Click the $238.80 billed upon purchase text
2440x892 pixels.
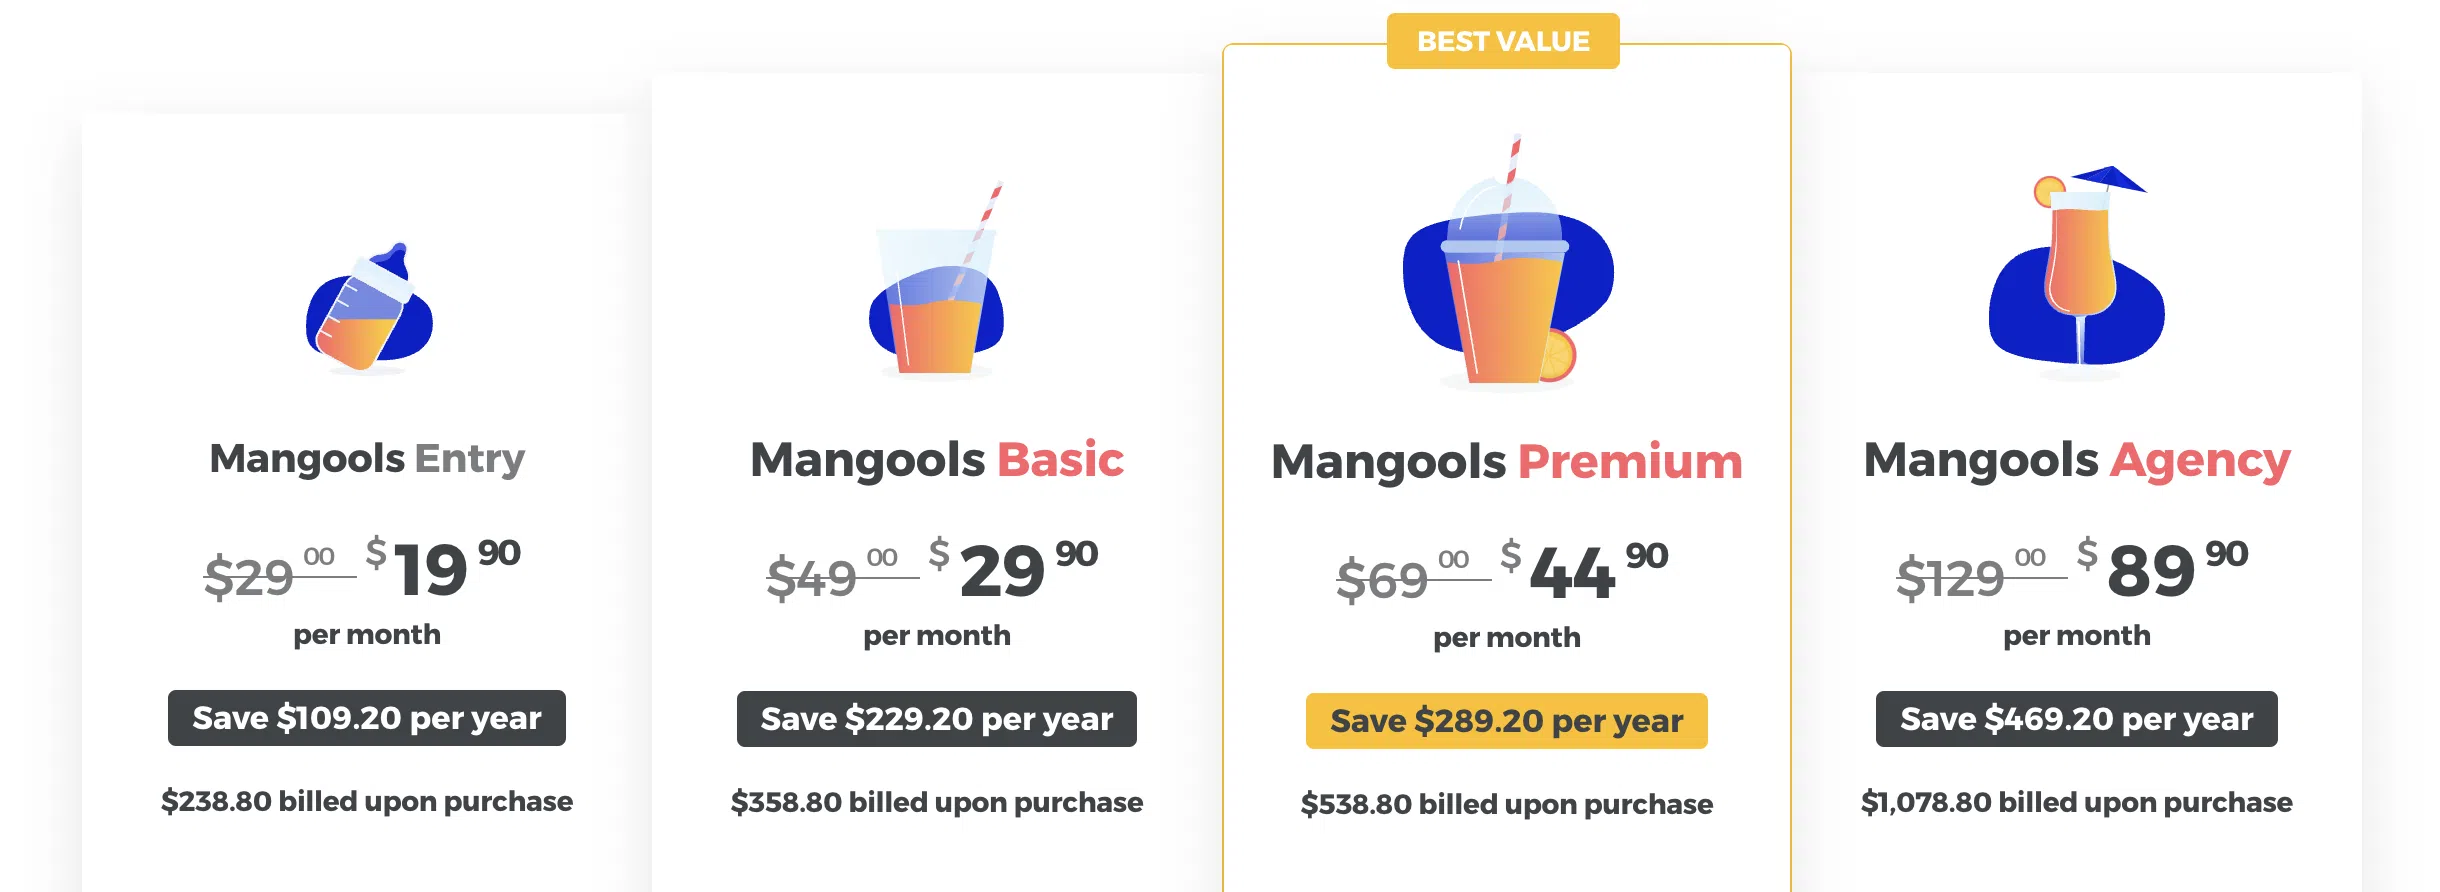pyautogui.click(x=367, y=801)
